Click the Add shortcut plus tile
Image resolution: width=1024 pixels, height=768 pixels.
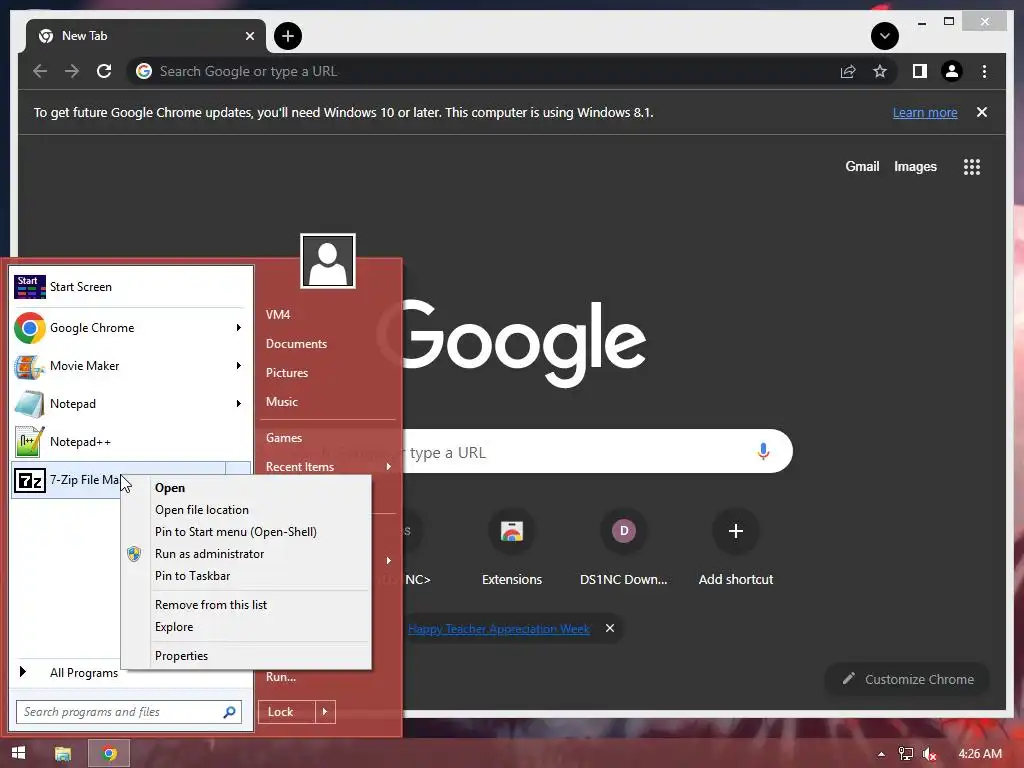coord(735,547)
